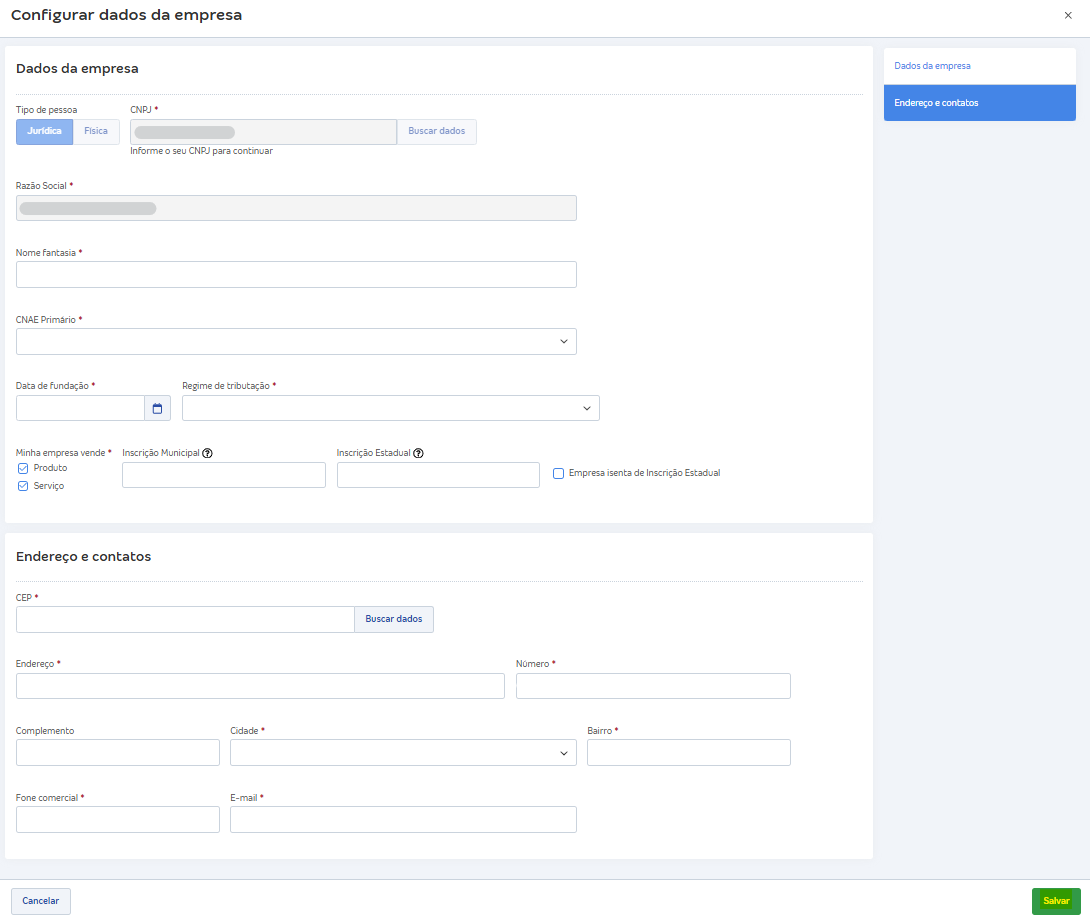Uncheck the Produto checkbox
Screen dimensions: 1090x919
23,468
